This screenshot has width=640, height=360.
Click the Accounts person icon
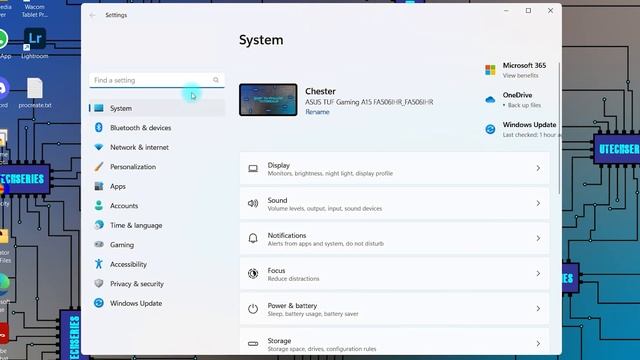99,205
